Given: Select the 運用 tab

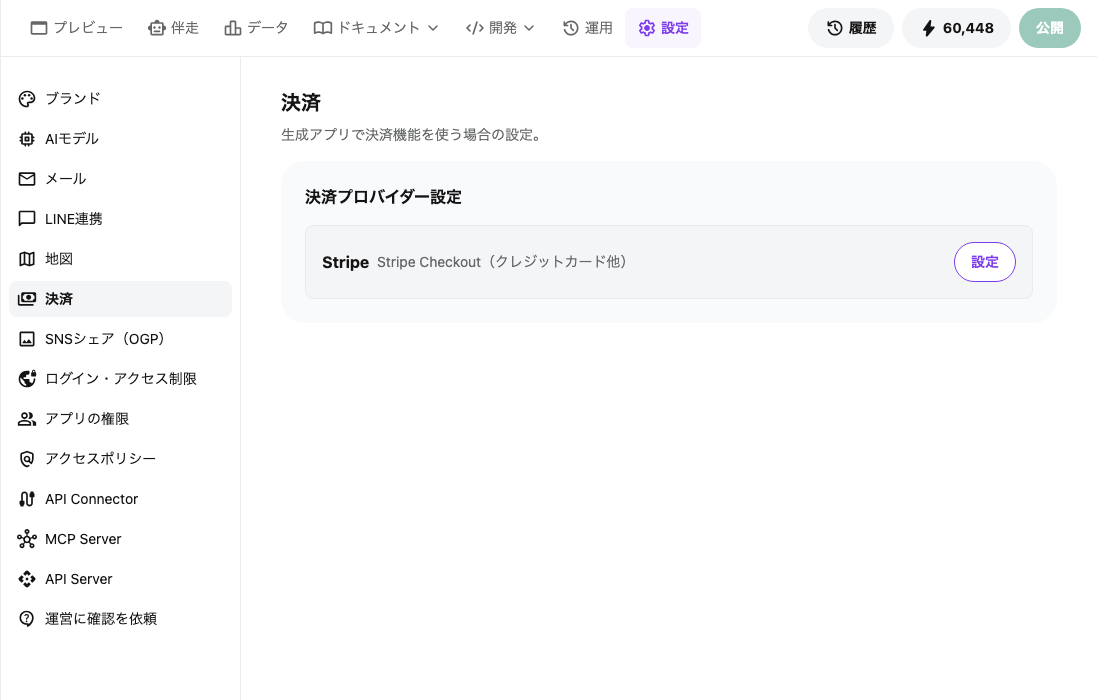Looking at the screenshot, I should point(587,28).
